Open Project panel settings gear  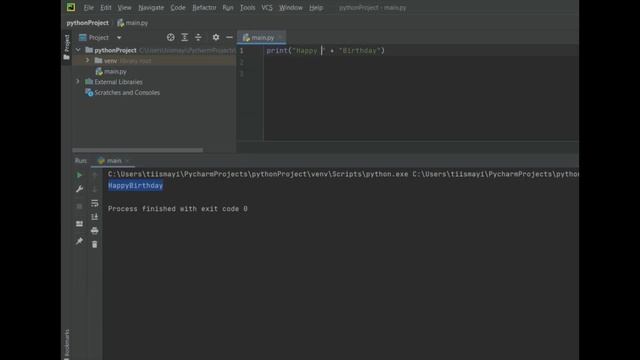tap(216, 38)
